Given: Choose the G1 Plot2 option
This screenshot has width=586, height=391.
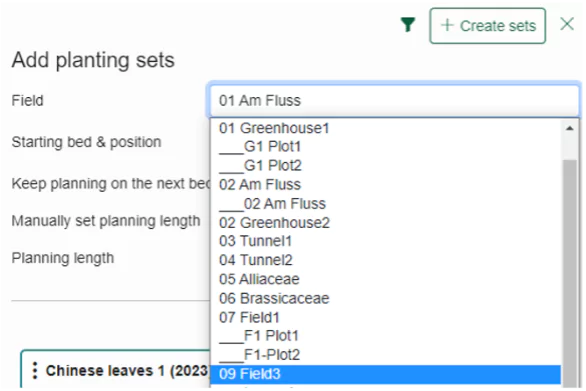Looking at the screenshot, I should (x=386, y=166).
